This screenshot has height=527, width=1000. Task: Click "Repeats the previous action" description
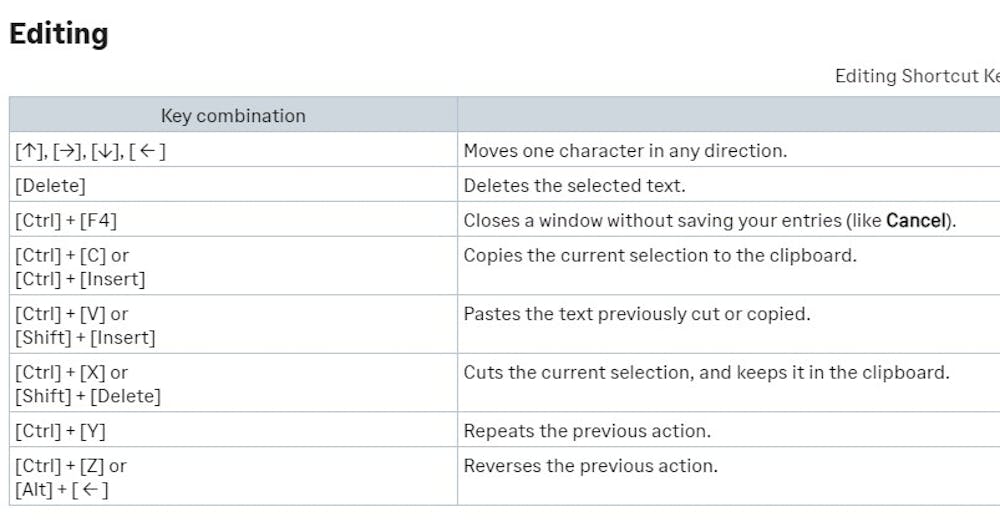[x=587, y=431]
